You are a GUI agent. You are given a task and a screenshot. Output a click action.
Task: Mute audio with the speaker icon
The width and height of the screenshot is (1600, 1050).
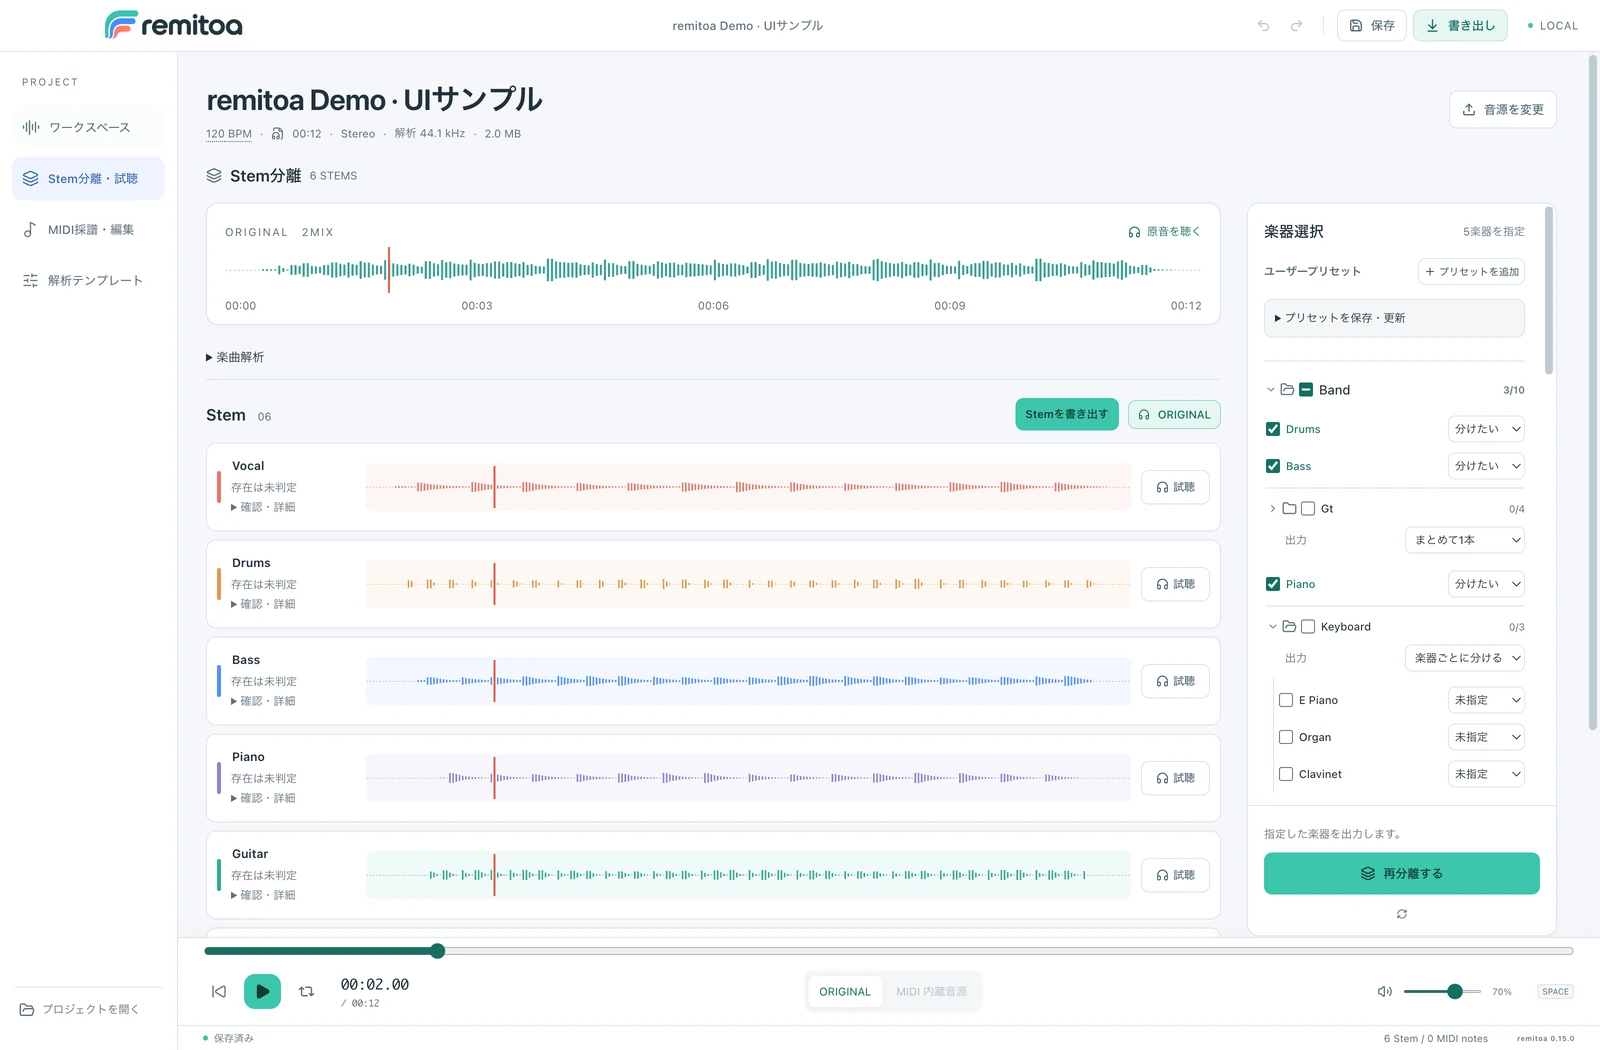[1385, 992]
